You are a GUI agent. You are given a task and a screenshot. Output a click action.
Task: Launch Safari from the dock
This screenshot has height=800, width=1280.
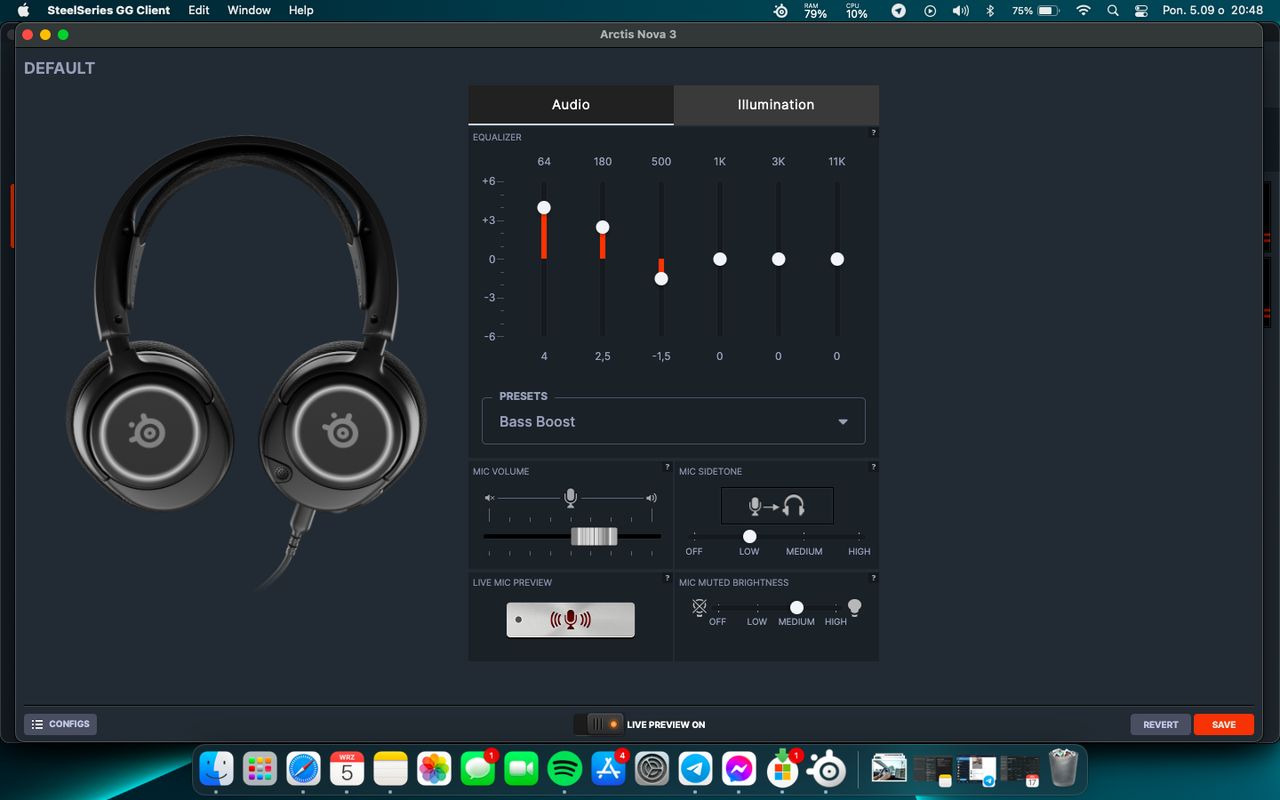pos(303,769)
